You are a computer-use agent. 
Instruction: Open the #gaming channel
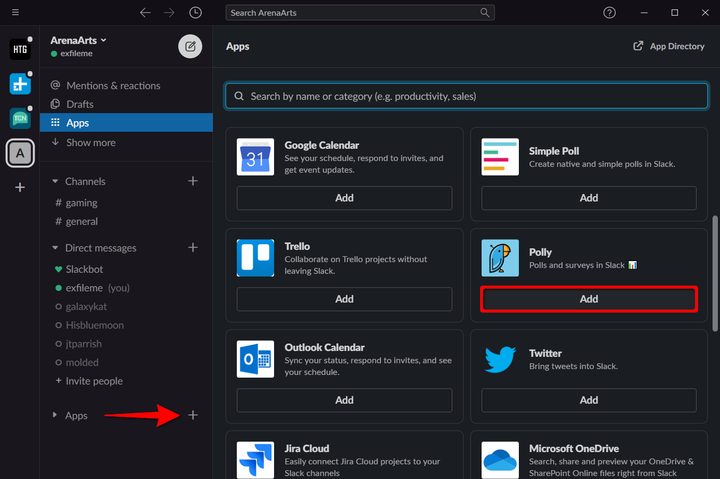click(126, 203)
